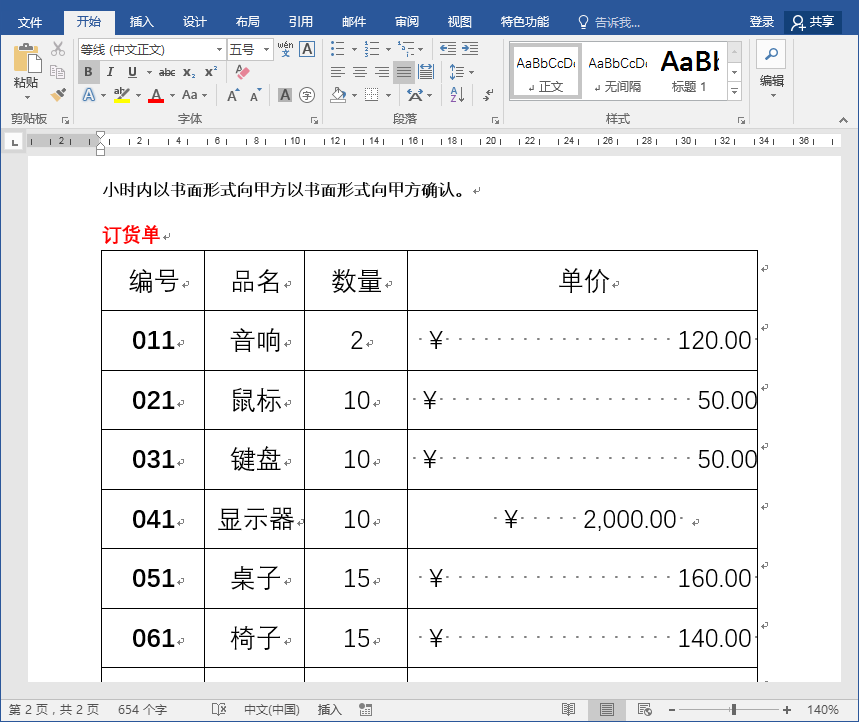Click the Copy icon on the clipboard group
The image size is (859, 722).
56,68
